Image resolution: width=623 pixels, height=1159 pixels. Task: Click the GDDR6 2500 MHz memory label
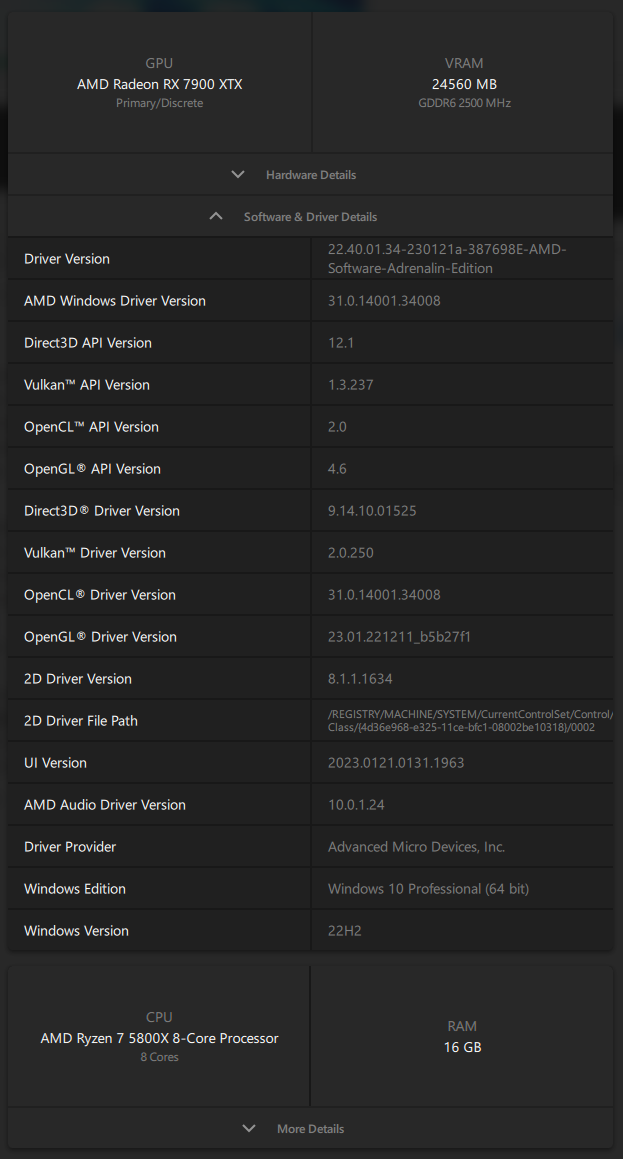464,103
